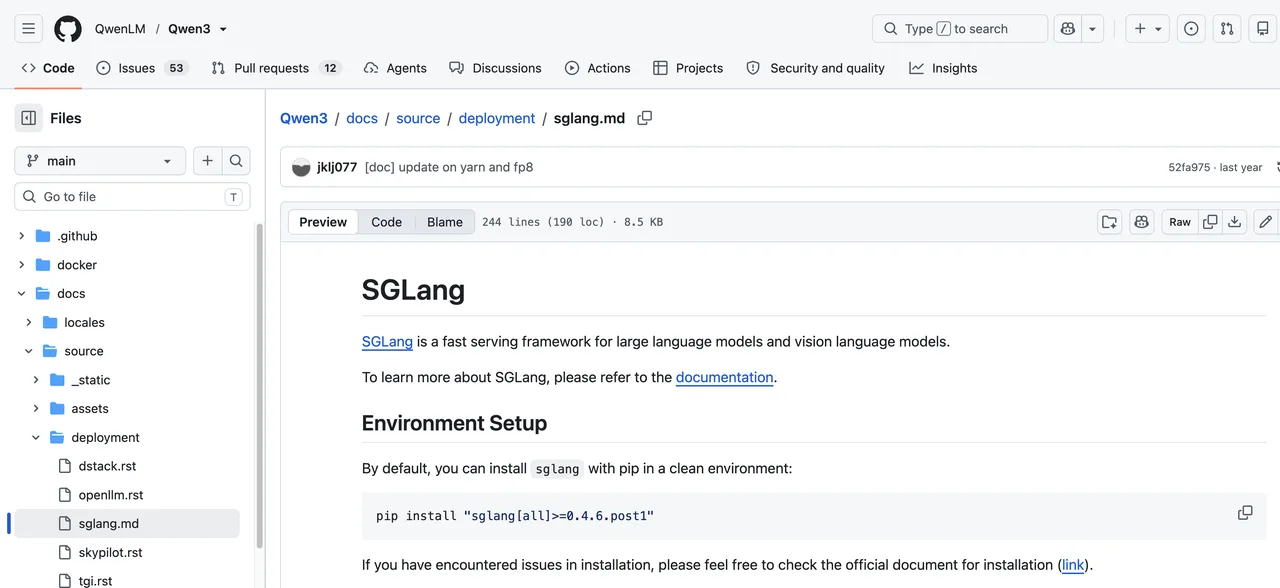Open jklj077's avatar
Image resolution: width=1280 pixels, height=588 pixels.
click(x=301, y=167)
